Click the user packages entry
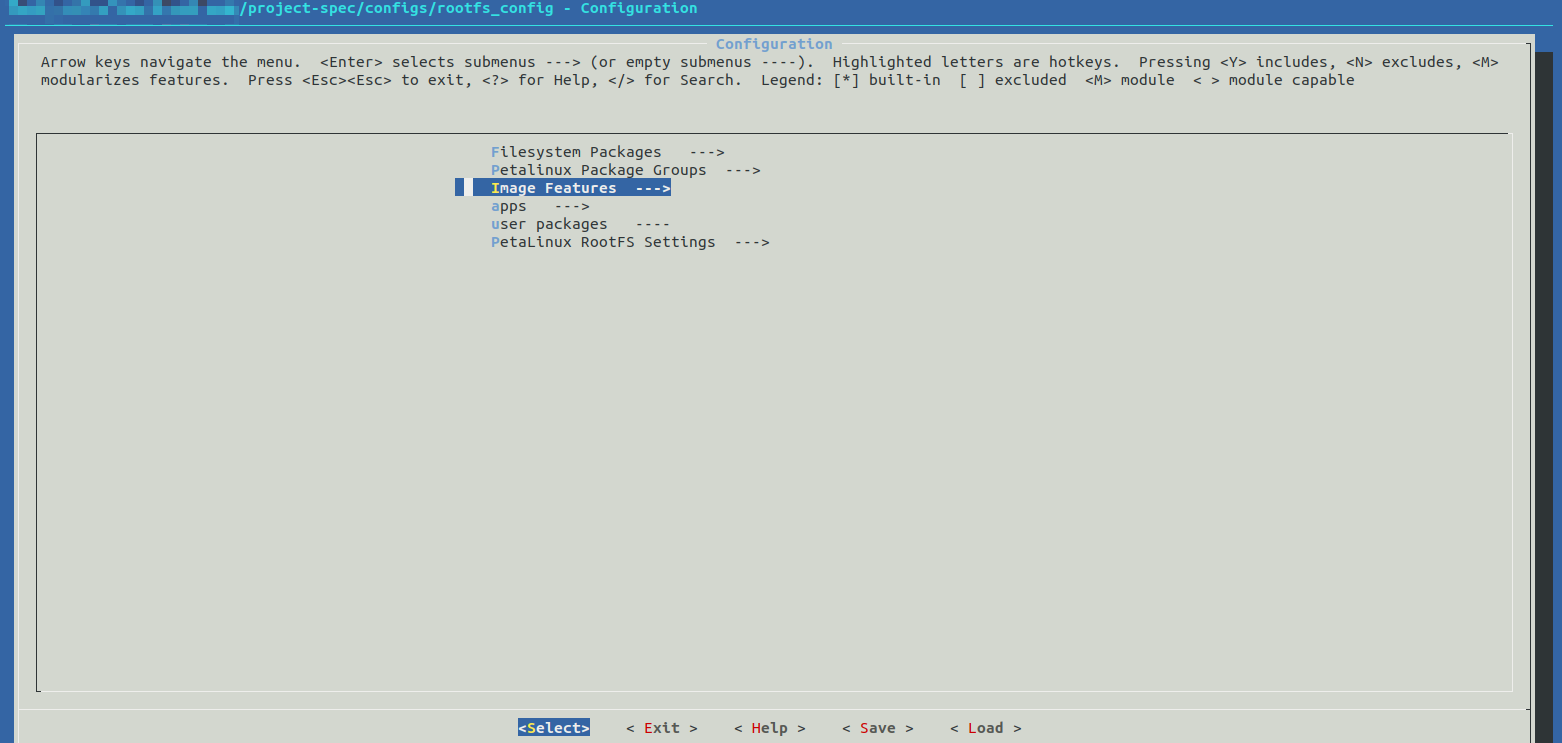 (x=548, y=224)
